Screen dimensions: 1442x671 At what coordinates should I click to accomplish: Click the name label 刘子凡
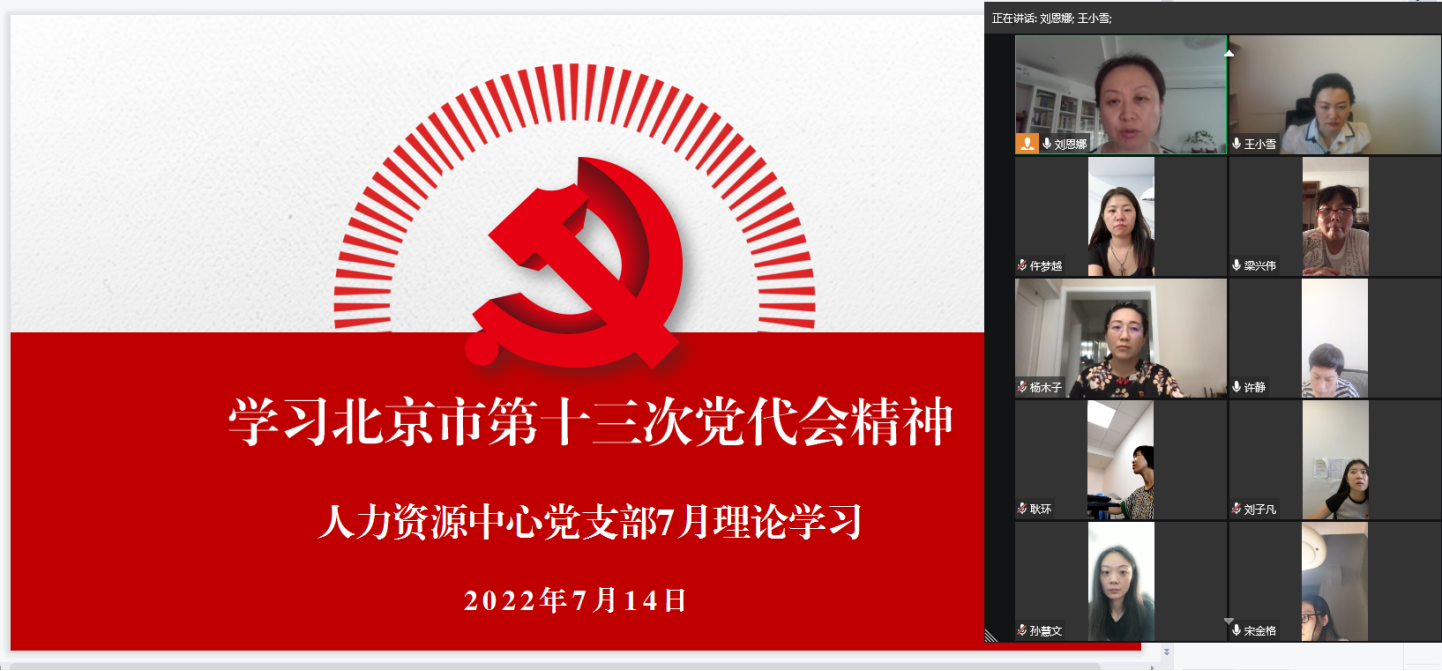tap(1260, 509)
